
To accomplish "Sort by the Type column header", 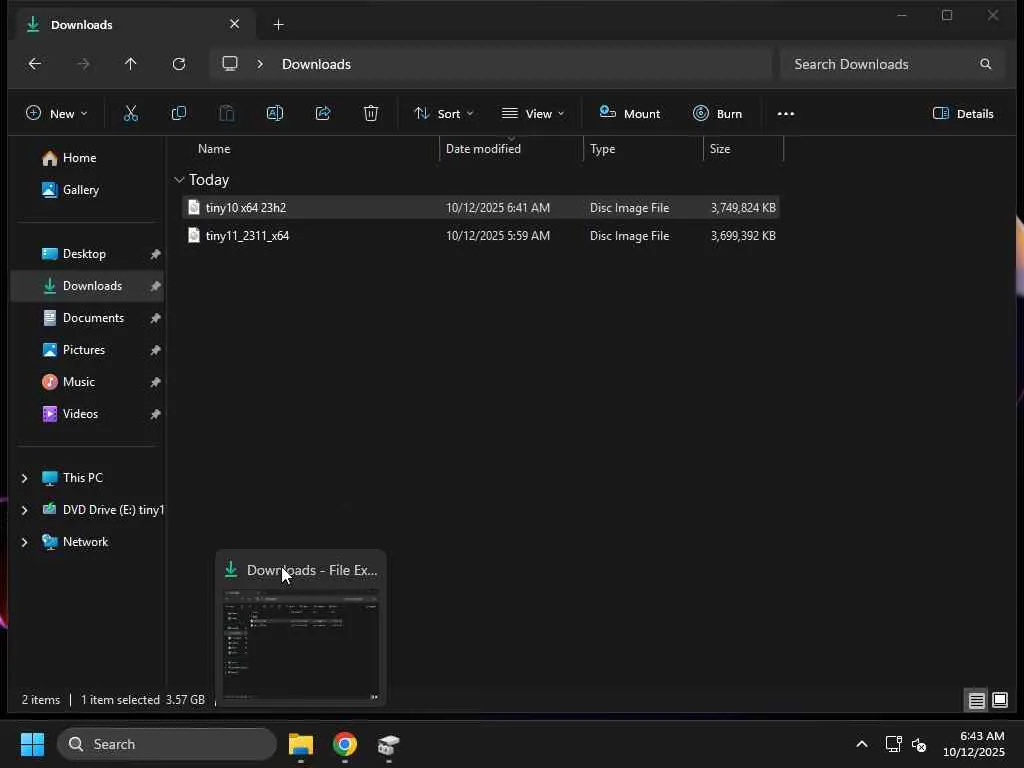I will [x=602, y=149].
